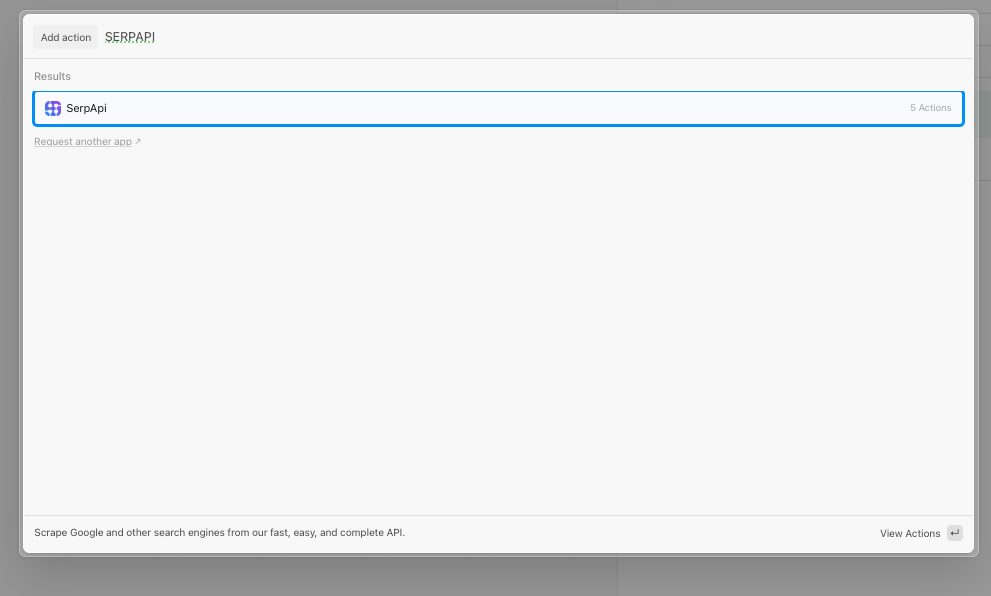Click the Scrape Google description text
The image size is (991, 596).
click(219, 533)
